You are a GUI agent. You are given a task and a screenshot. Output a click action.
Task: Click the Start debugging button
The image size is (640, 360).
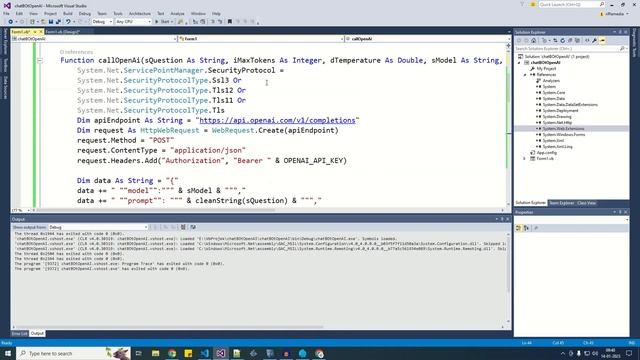pyautogui.click(x=163, y=22)
